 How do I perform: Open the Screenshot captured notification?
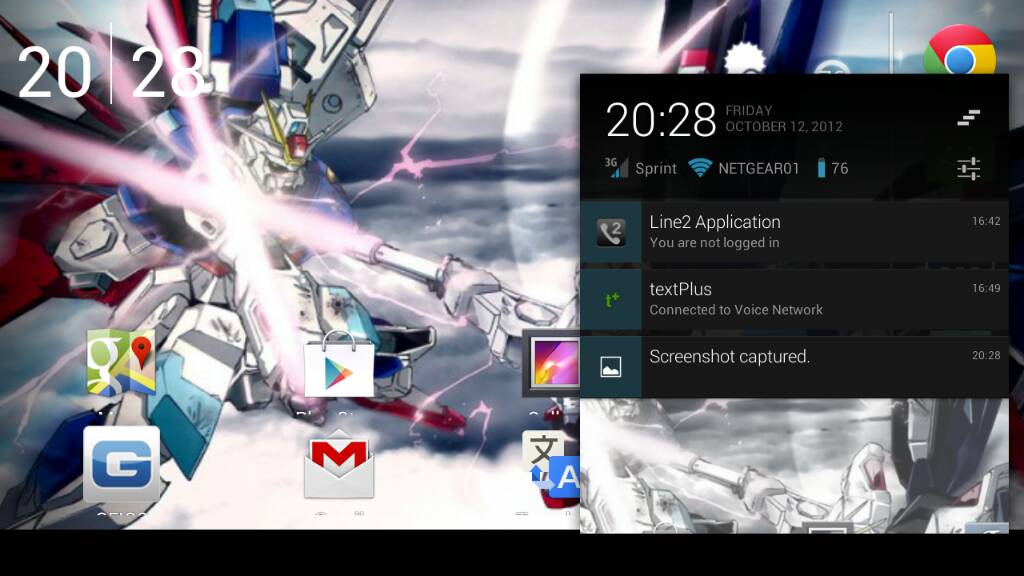tap(794, 367)
